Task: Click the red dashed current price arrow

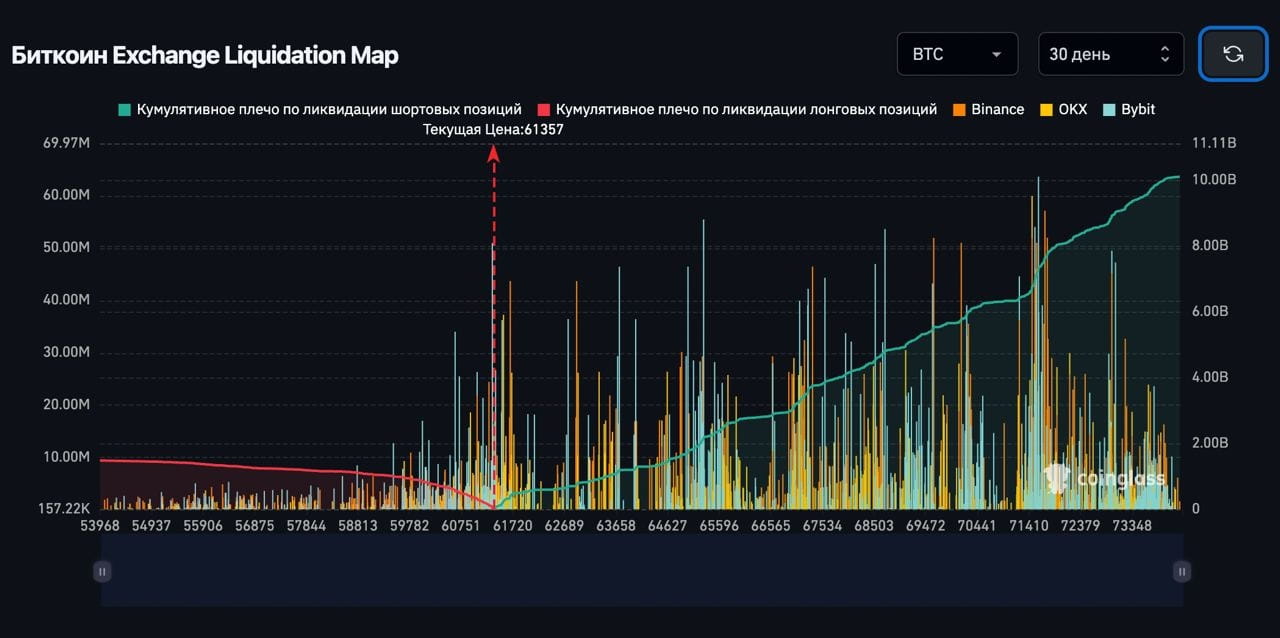Action: pyautogui.click(x=493, y=320)
